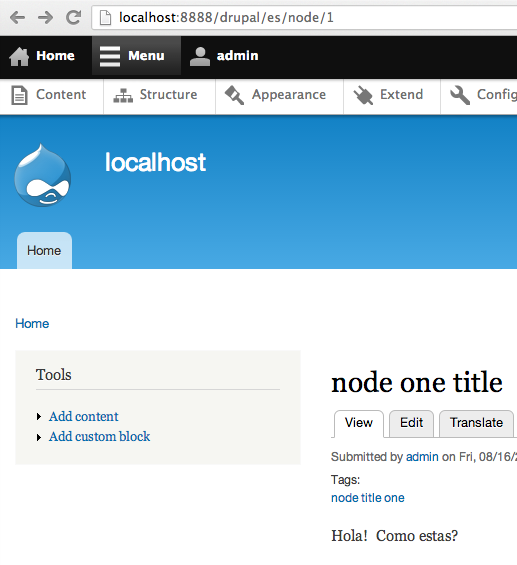517x565 pixels.
Task: Click the Hola! Como estas? text
Action: coord(395,536)
